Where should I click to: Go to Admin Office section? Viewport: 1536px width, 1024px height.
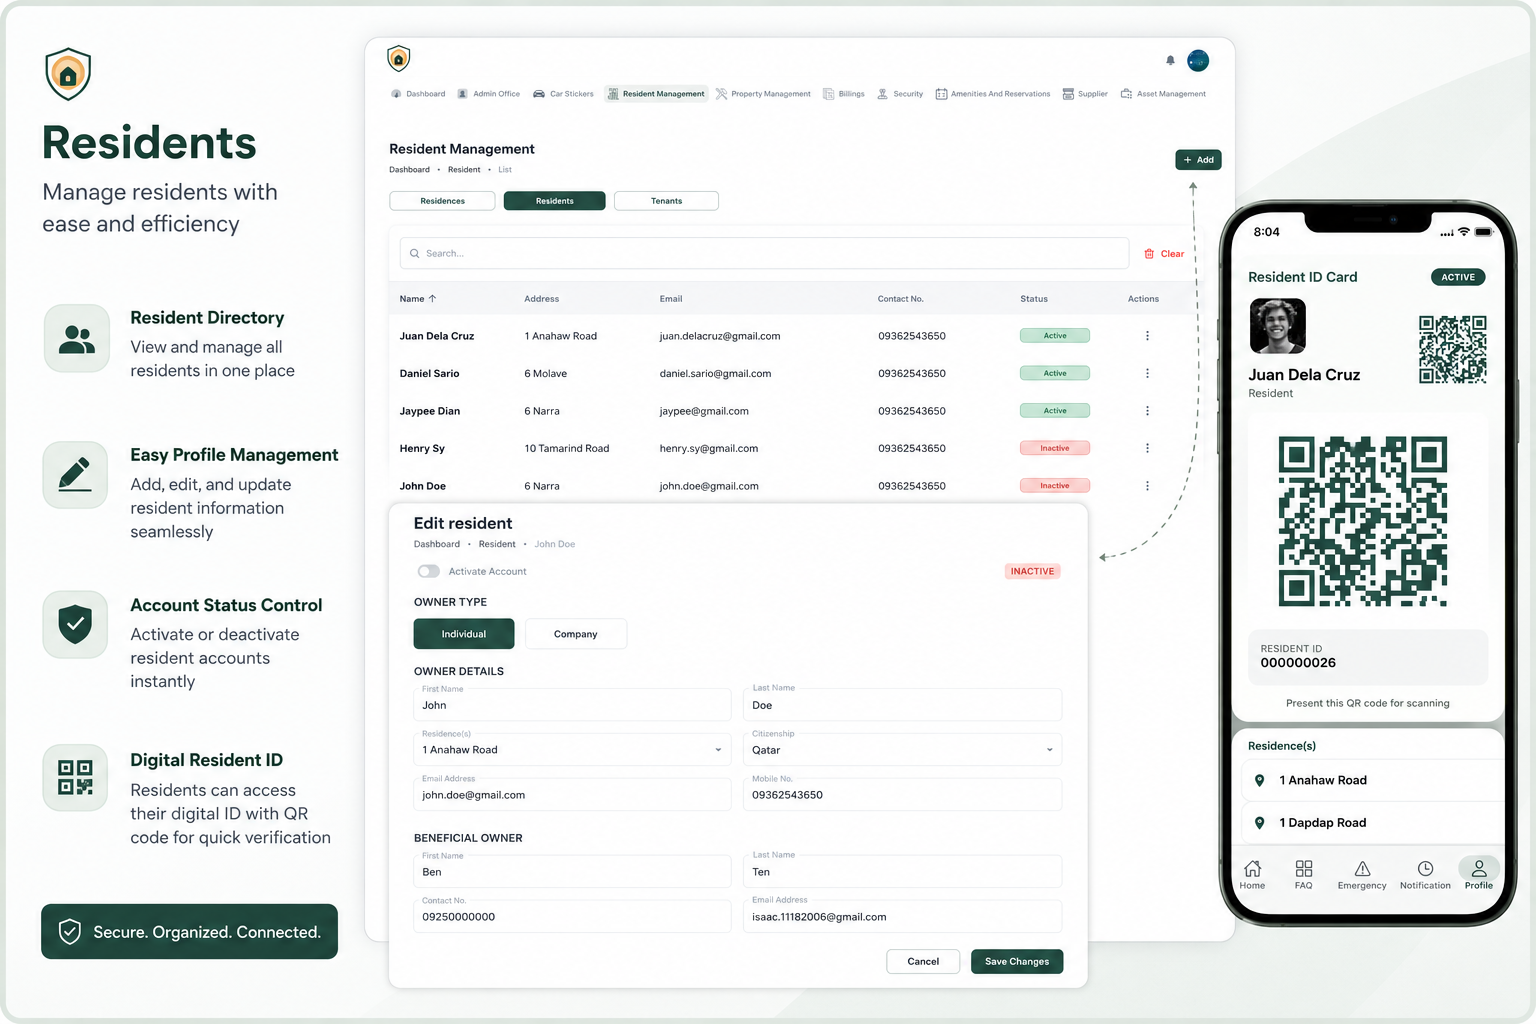click(489, 94)
